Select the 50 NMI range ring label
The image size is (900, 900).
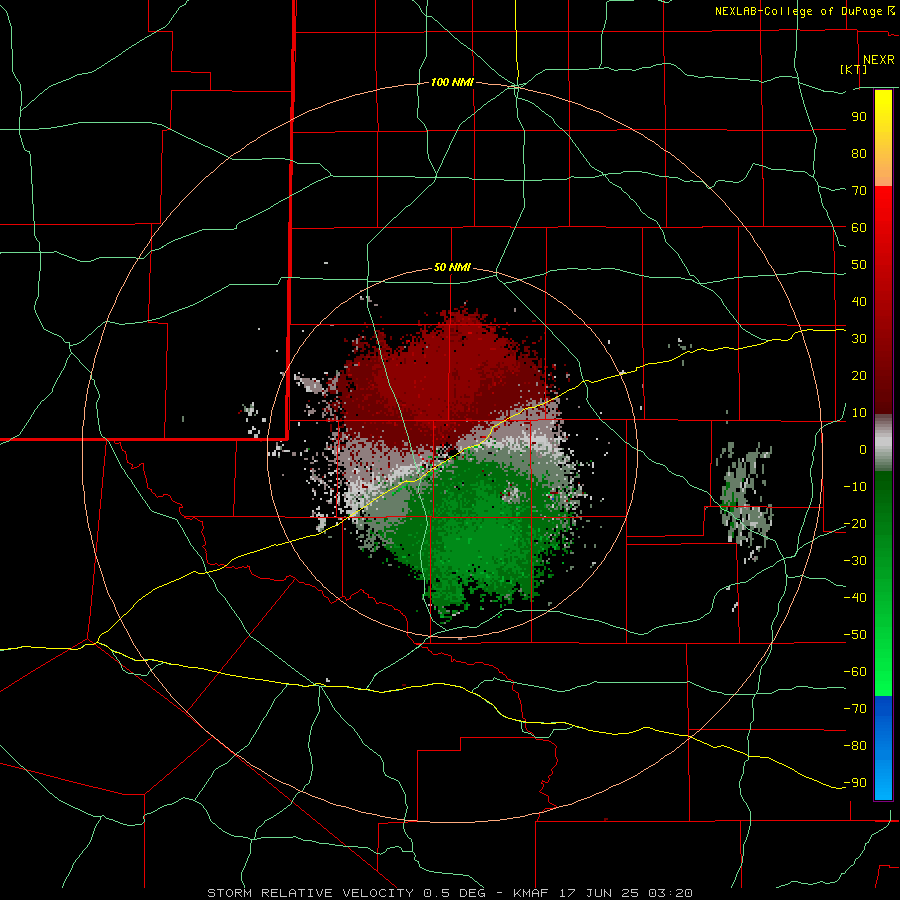pos(452,267)
